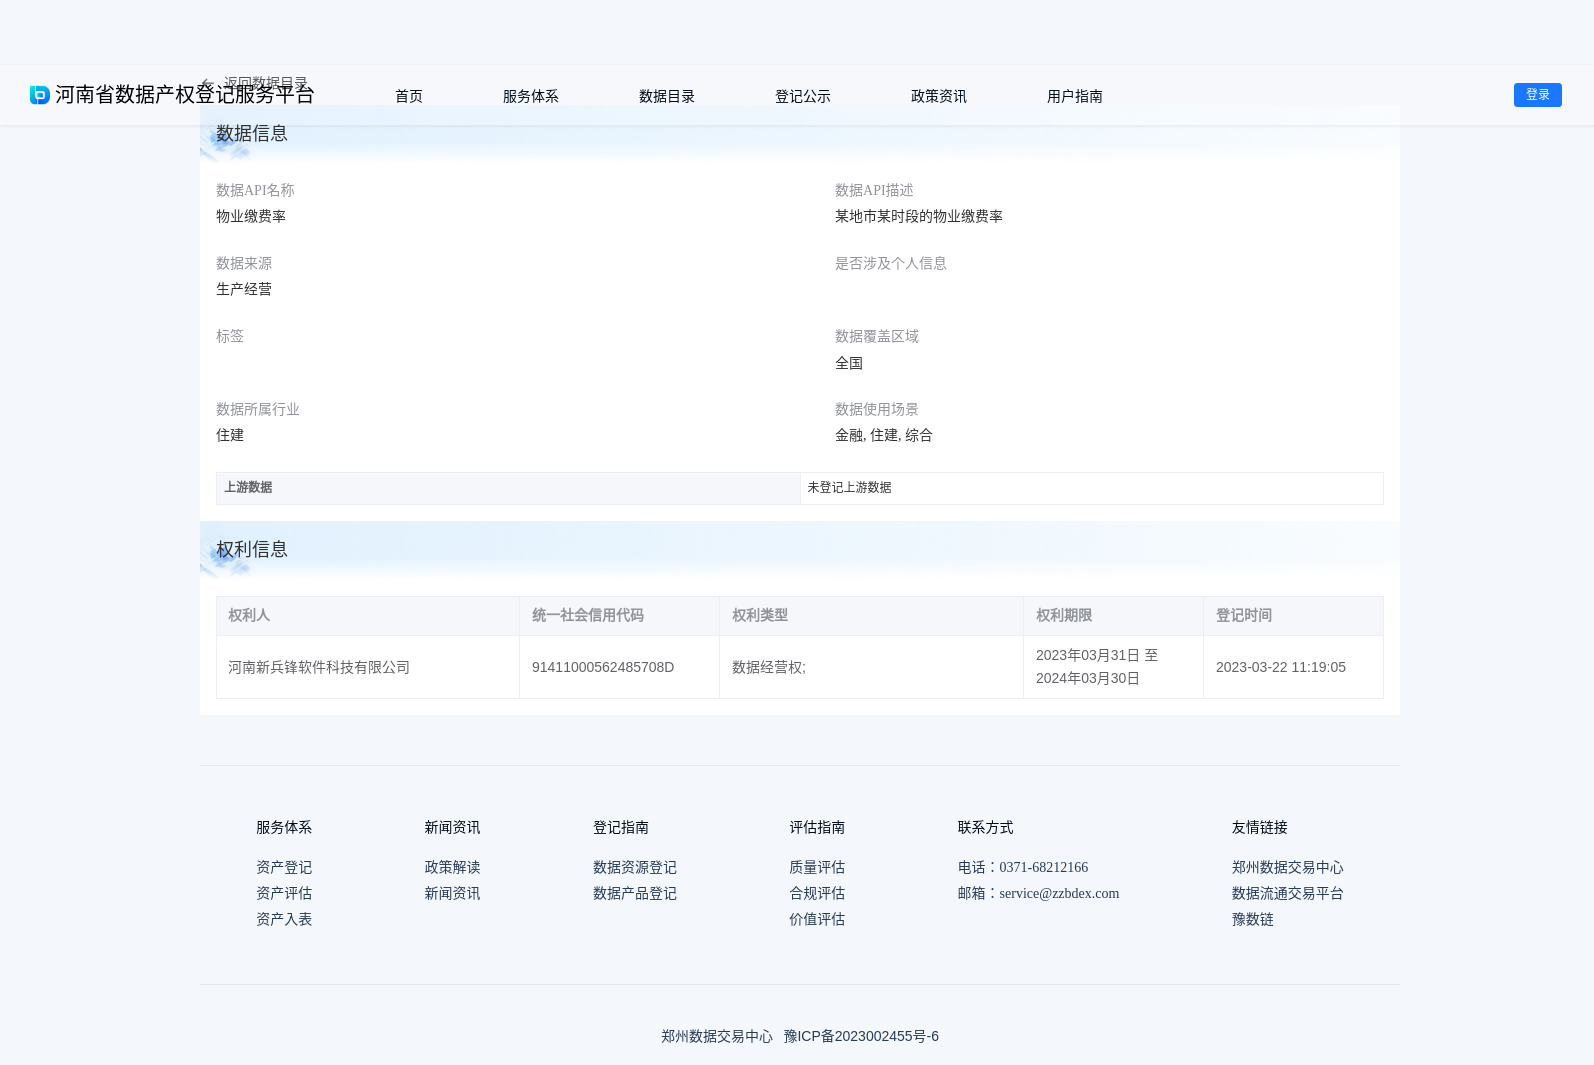
Task: Click the 金融, 住建, 综合 usage scenarios
Action: tap(884, 435)
